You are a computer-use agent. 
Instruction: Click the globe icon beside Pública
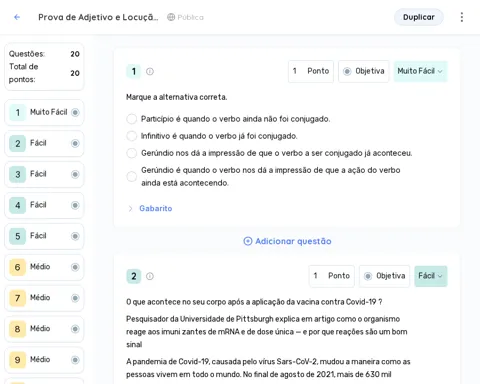point(171,17)
